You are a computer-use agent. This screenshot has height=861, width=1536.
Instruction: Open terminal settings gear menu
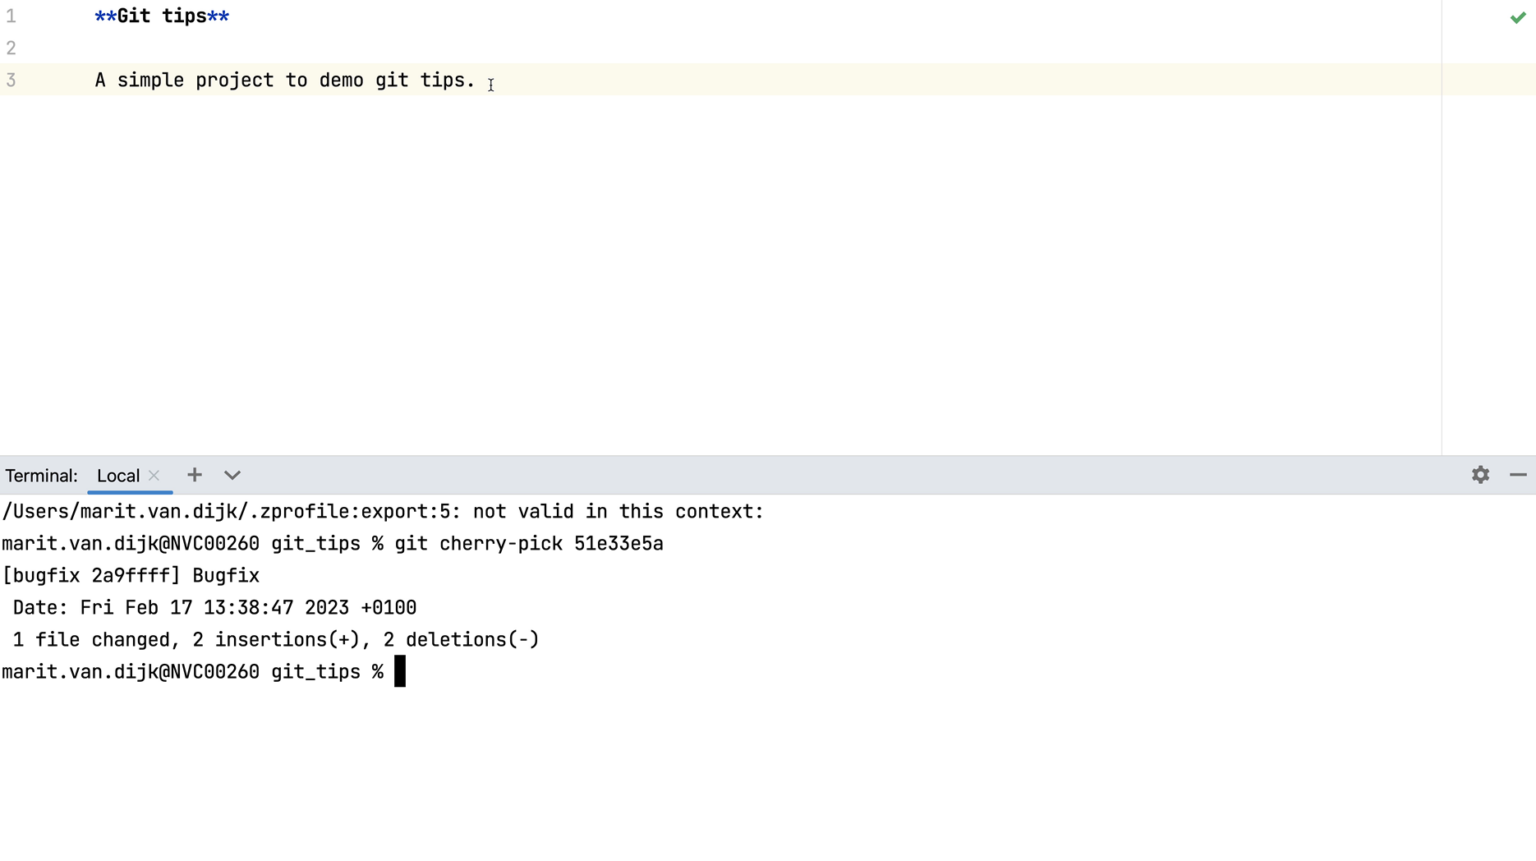click(1480, 475)
